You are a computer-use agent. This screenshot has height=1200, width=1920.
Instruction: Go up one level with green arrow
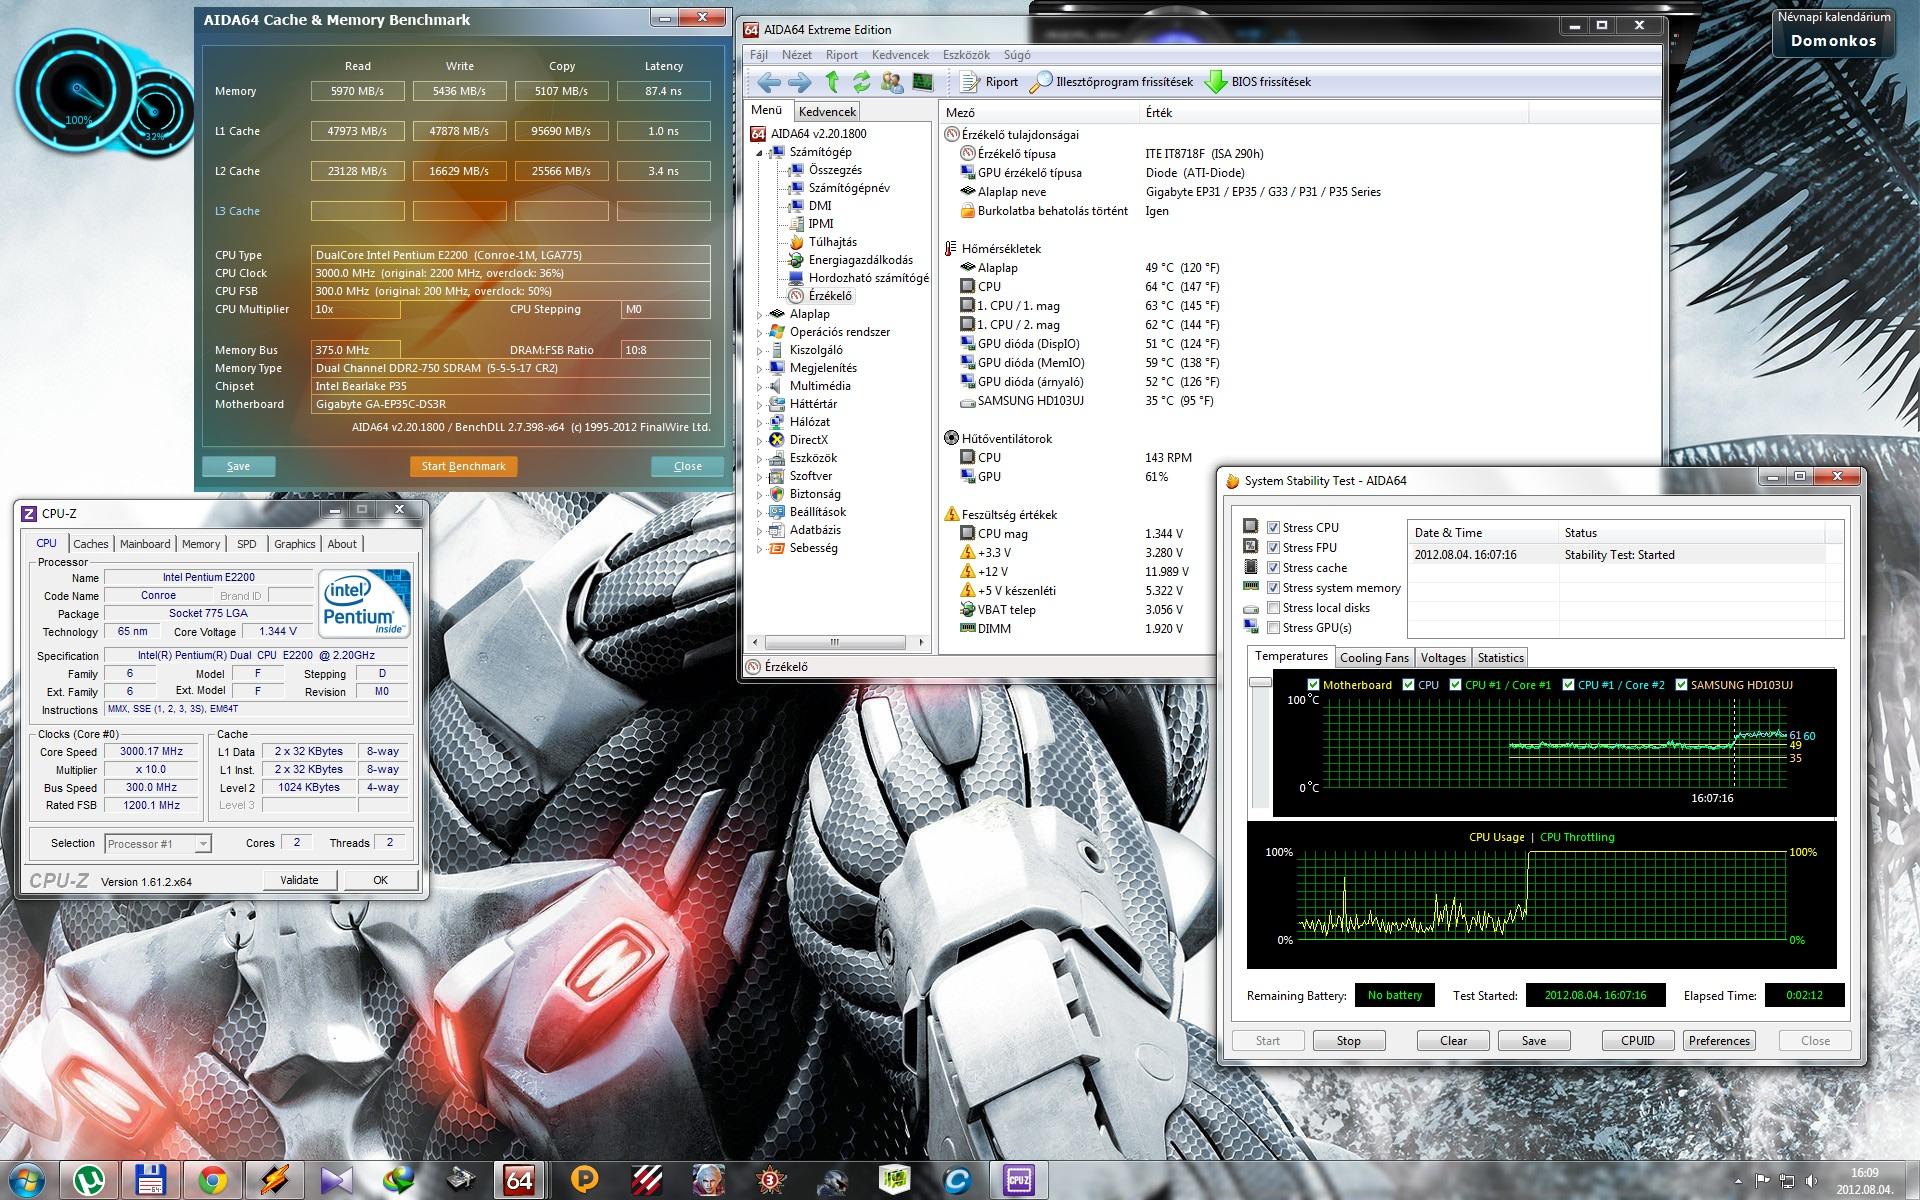[x=832, y=82]
